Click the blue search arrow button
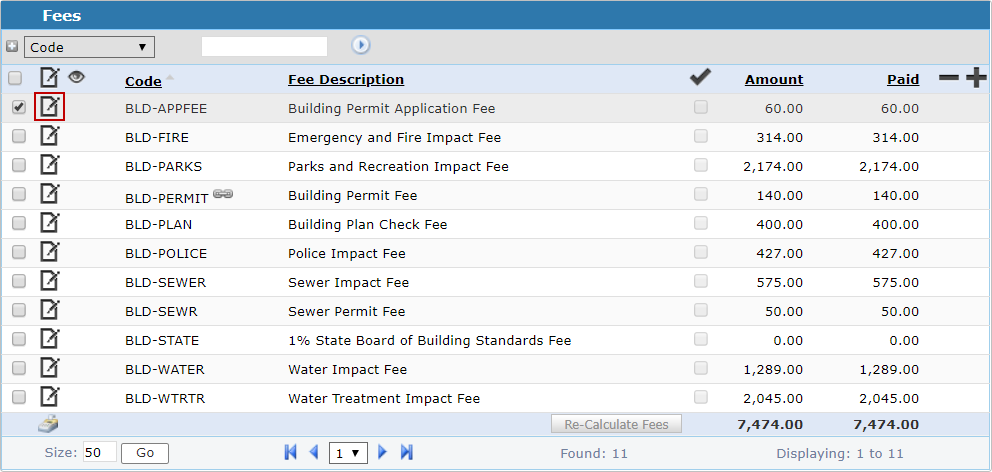This screenshot has width=992, height=472. click(x=361, y=45)
